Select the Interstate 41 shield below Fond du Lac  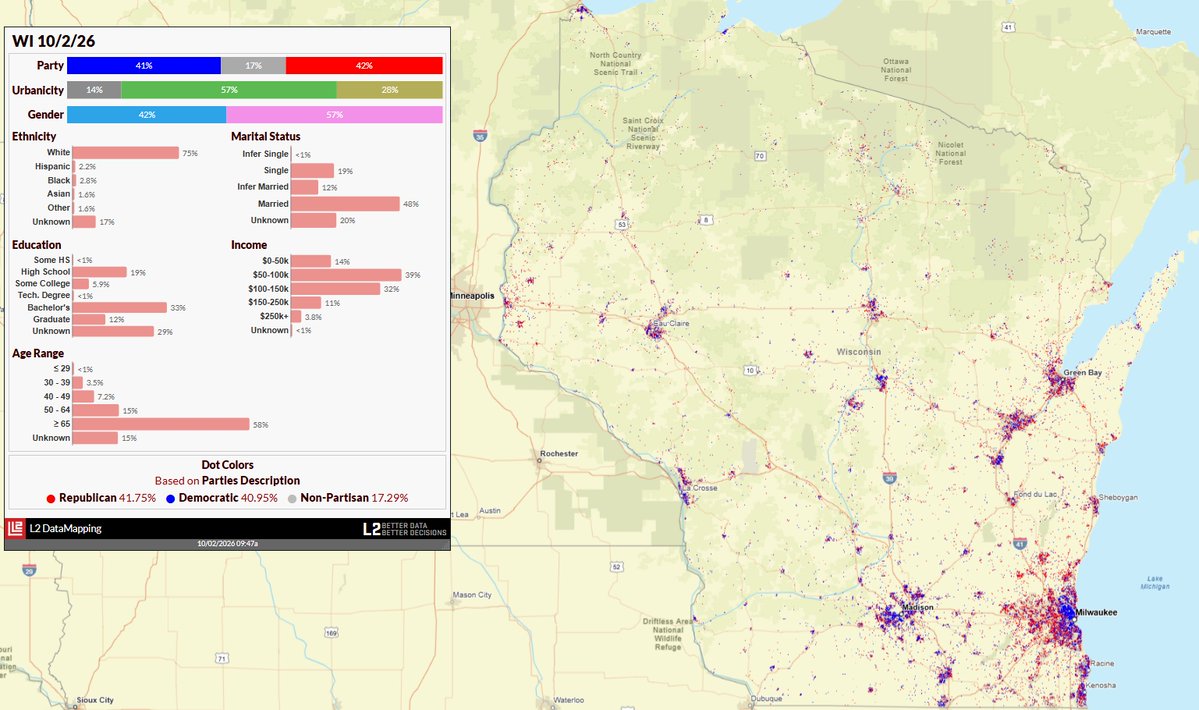point(1019,543)
